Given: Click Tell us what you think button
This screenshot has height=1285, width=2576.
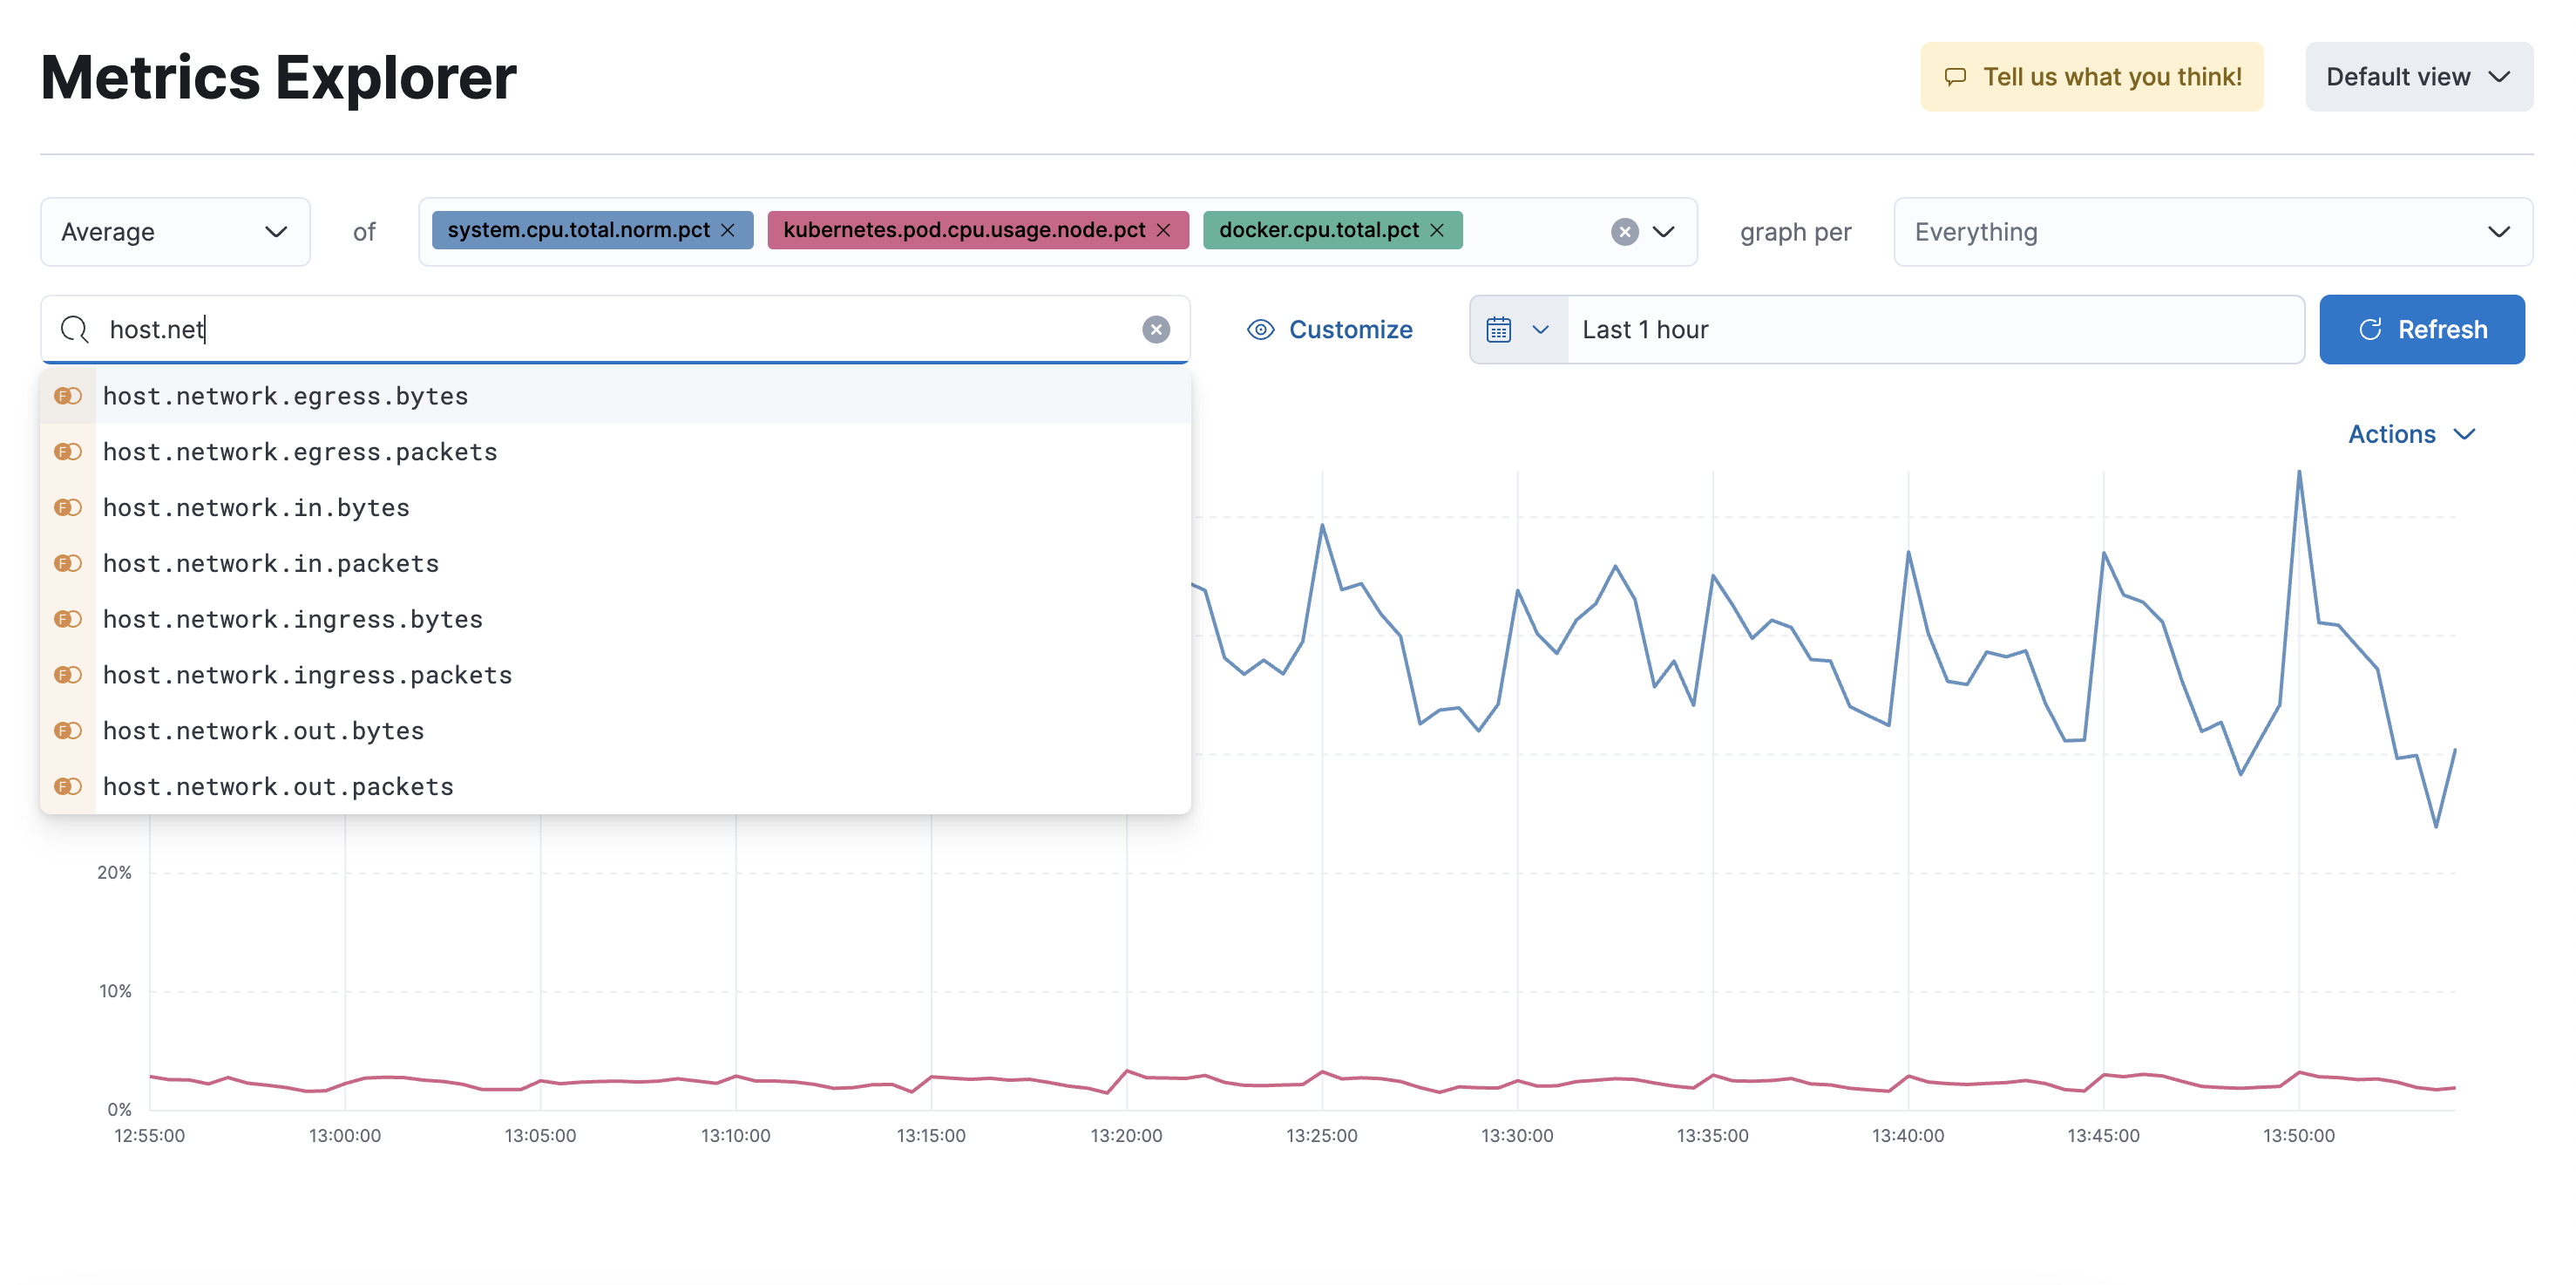Looking at the screenshot, I should [x=2091, y=77].
